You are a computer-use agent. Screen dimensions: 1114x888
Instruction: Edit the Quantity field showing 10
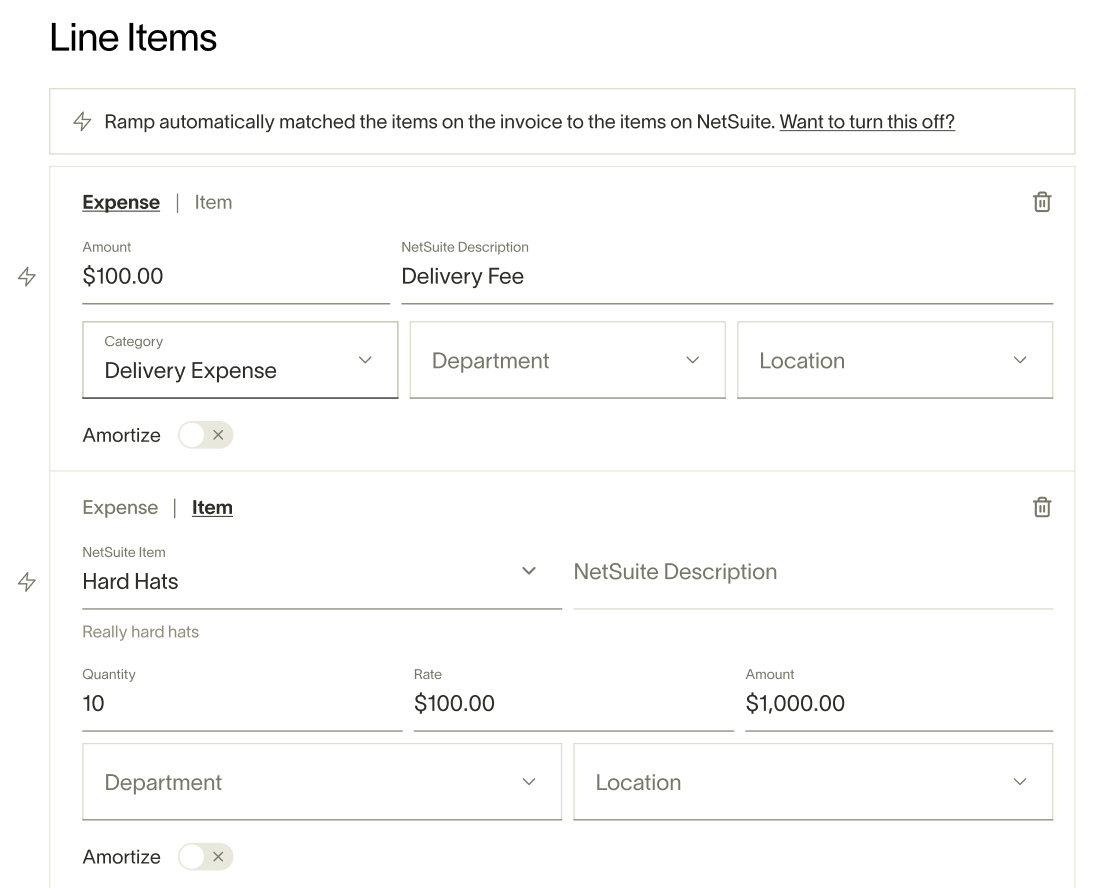(x=242, y=699)
